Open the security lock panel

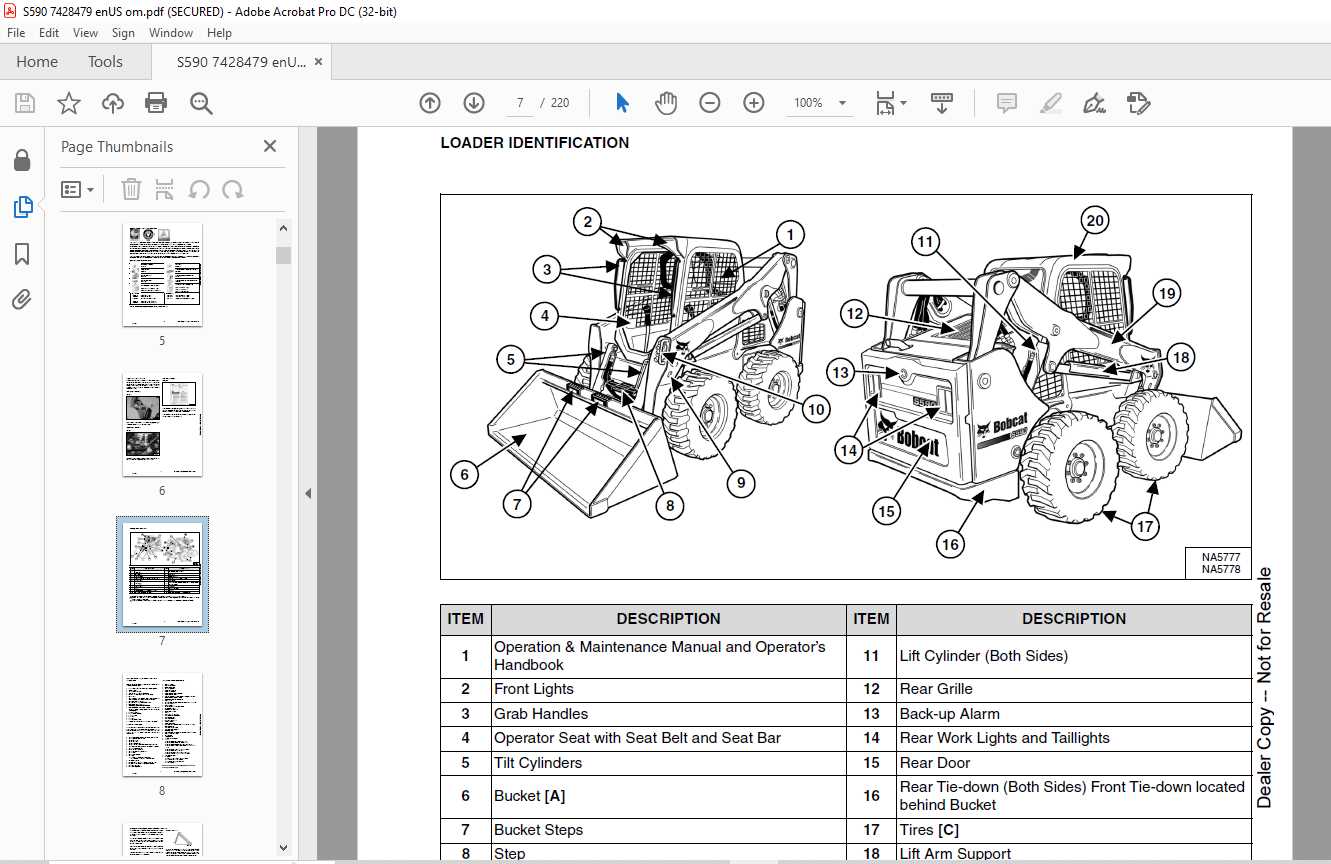[x=22, y=160]
